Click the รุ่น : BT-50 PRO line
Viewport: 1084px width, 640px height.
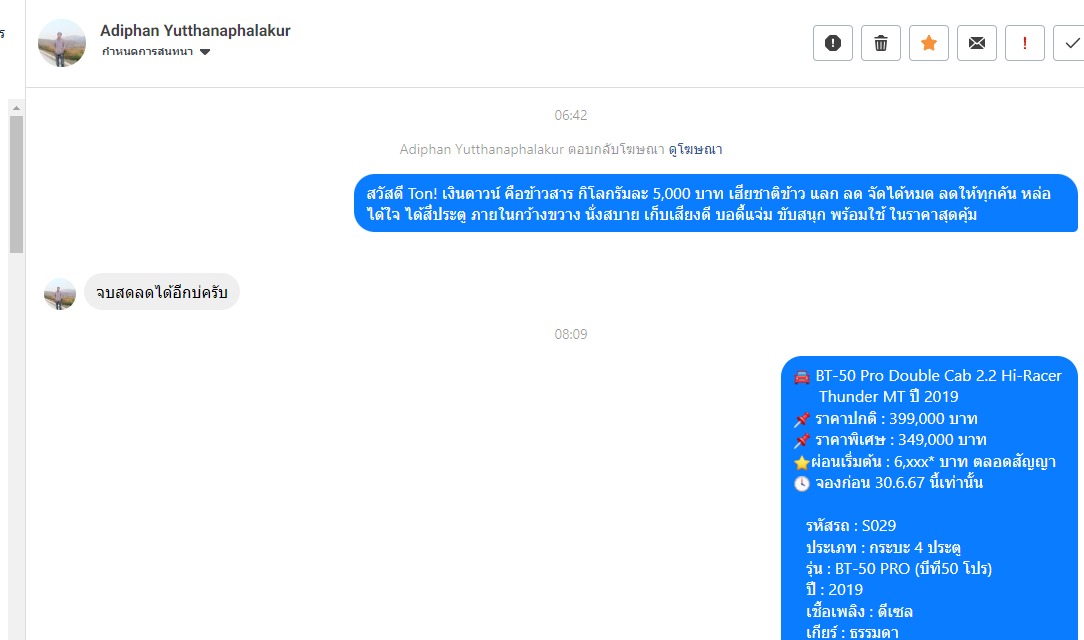(x=899, y=569)
